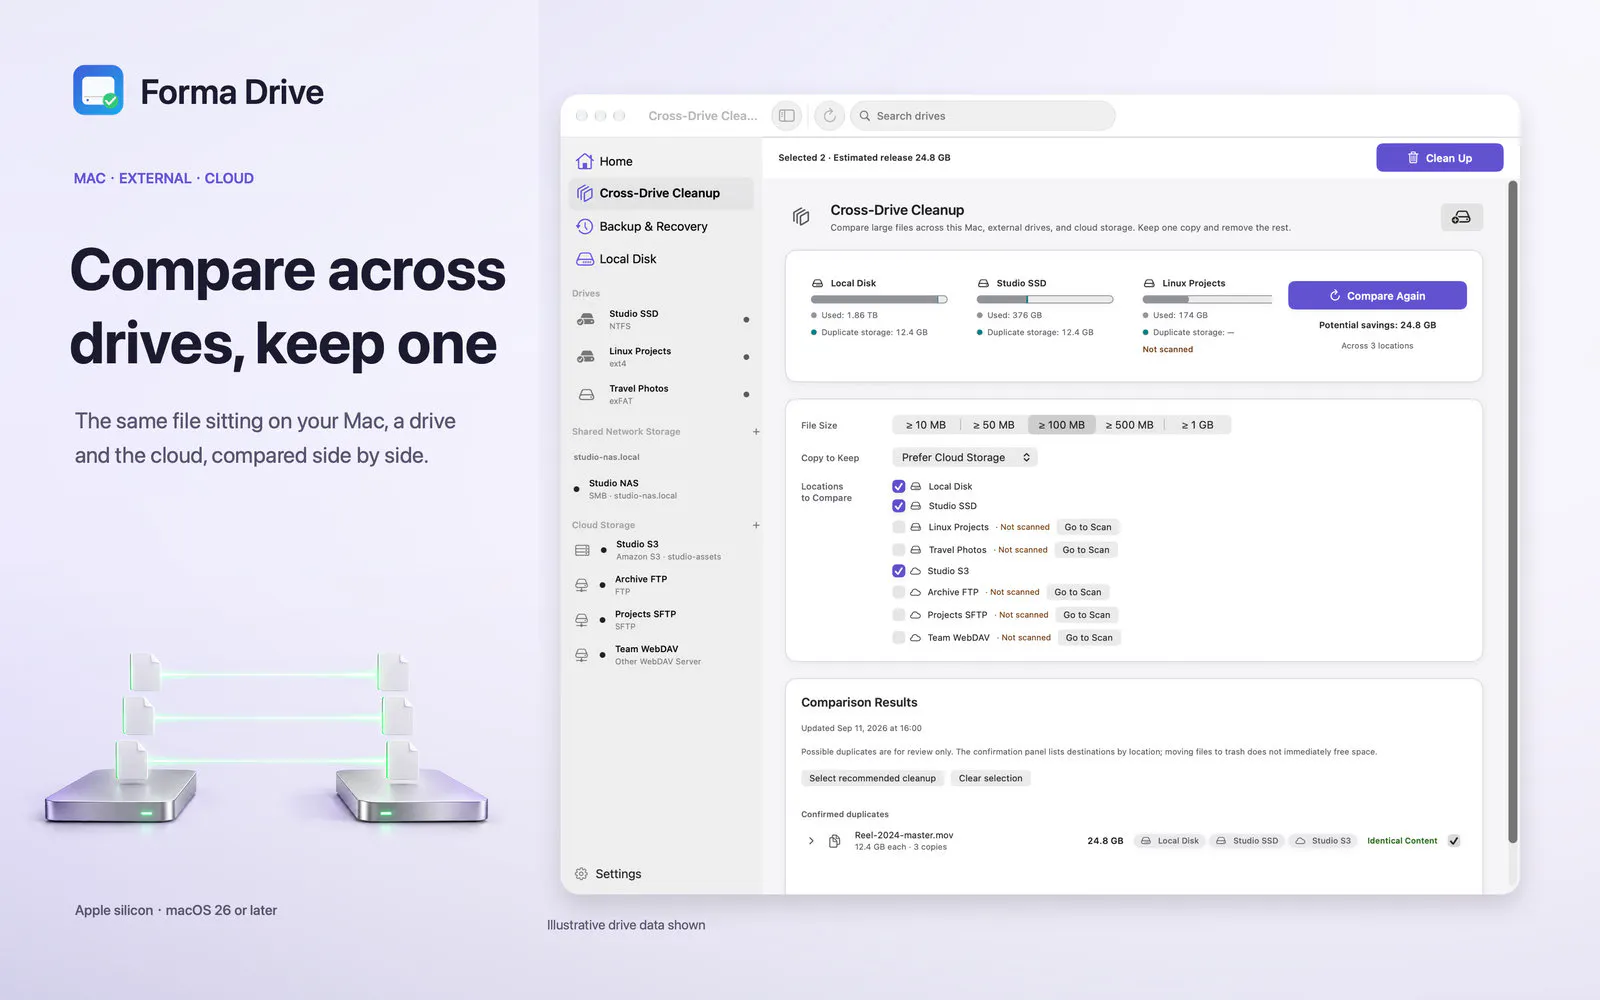Viewport: 1600px width, 1000px height.
Task: Click the Clear selection button
Action: 990,778
